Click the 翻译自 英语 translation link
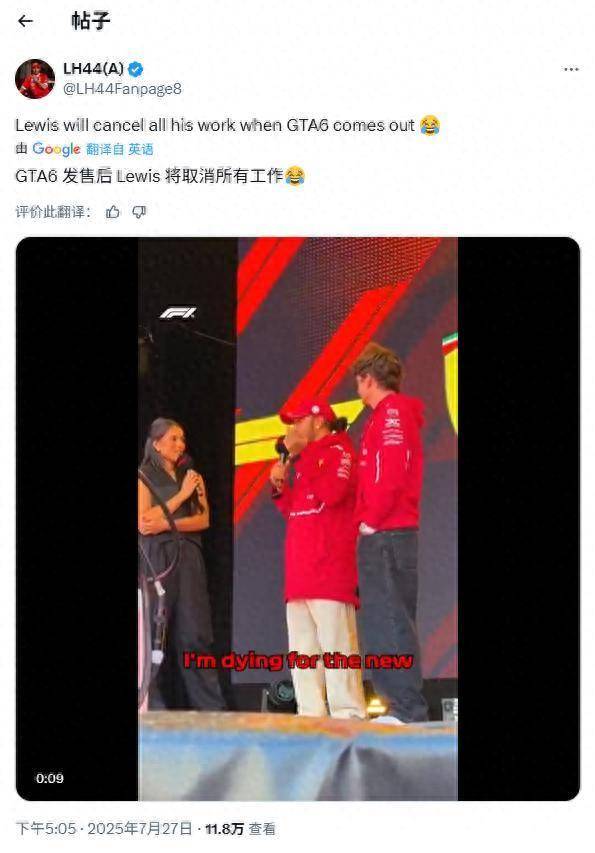Viewport: 595px width, 853px height. click(120, 149)
